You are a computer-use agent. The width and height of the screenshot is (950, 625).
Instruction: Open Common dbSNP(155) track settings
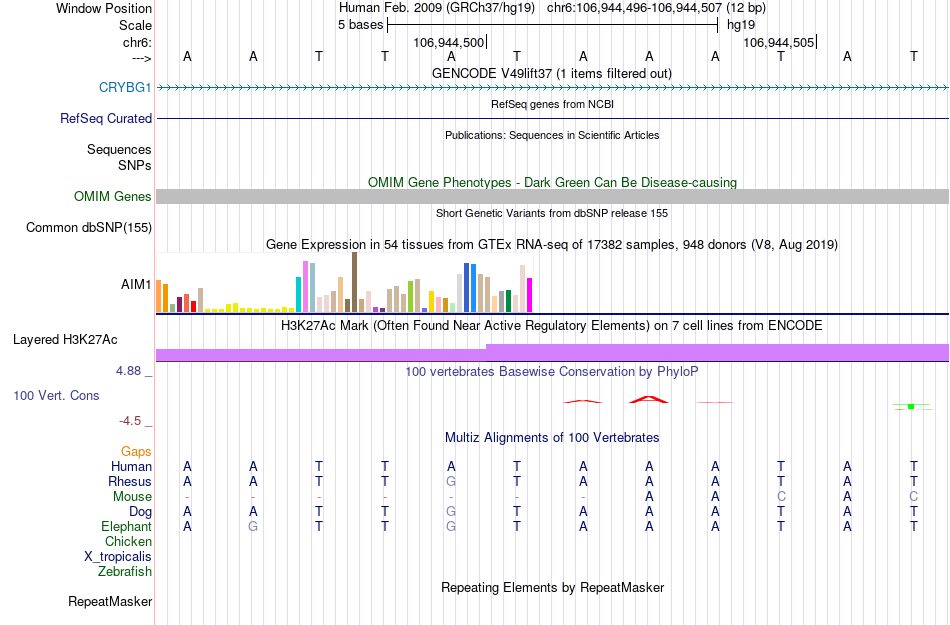coord(88,227)
